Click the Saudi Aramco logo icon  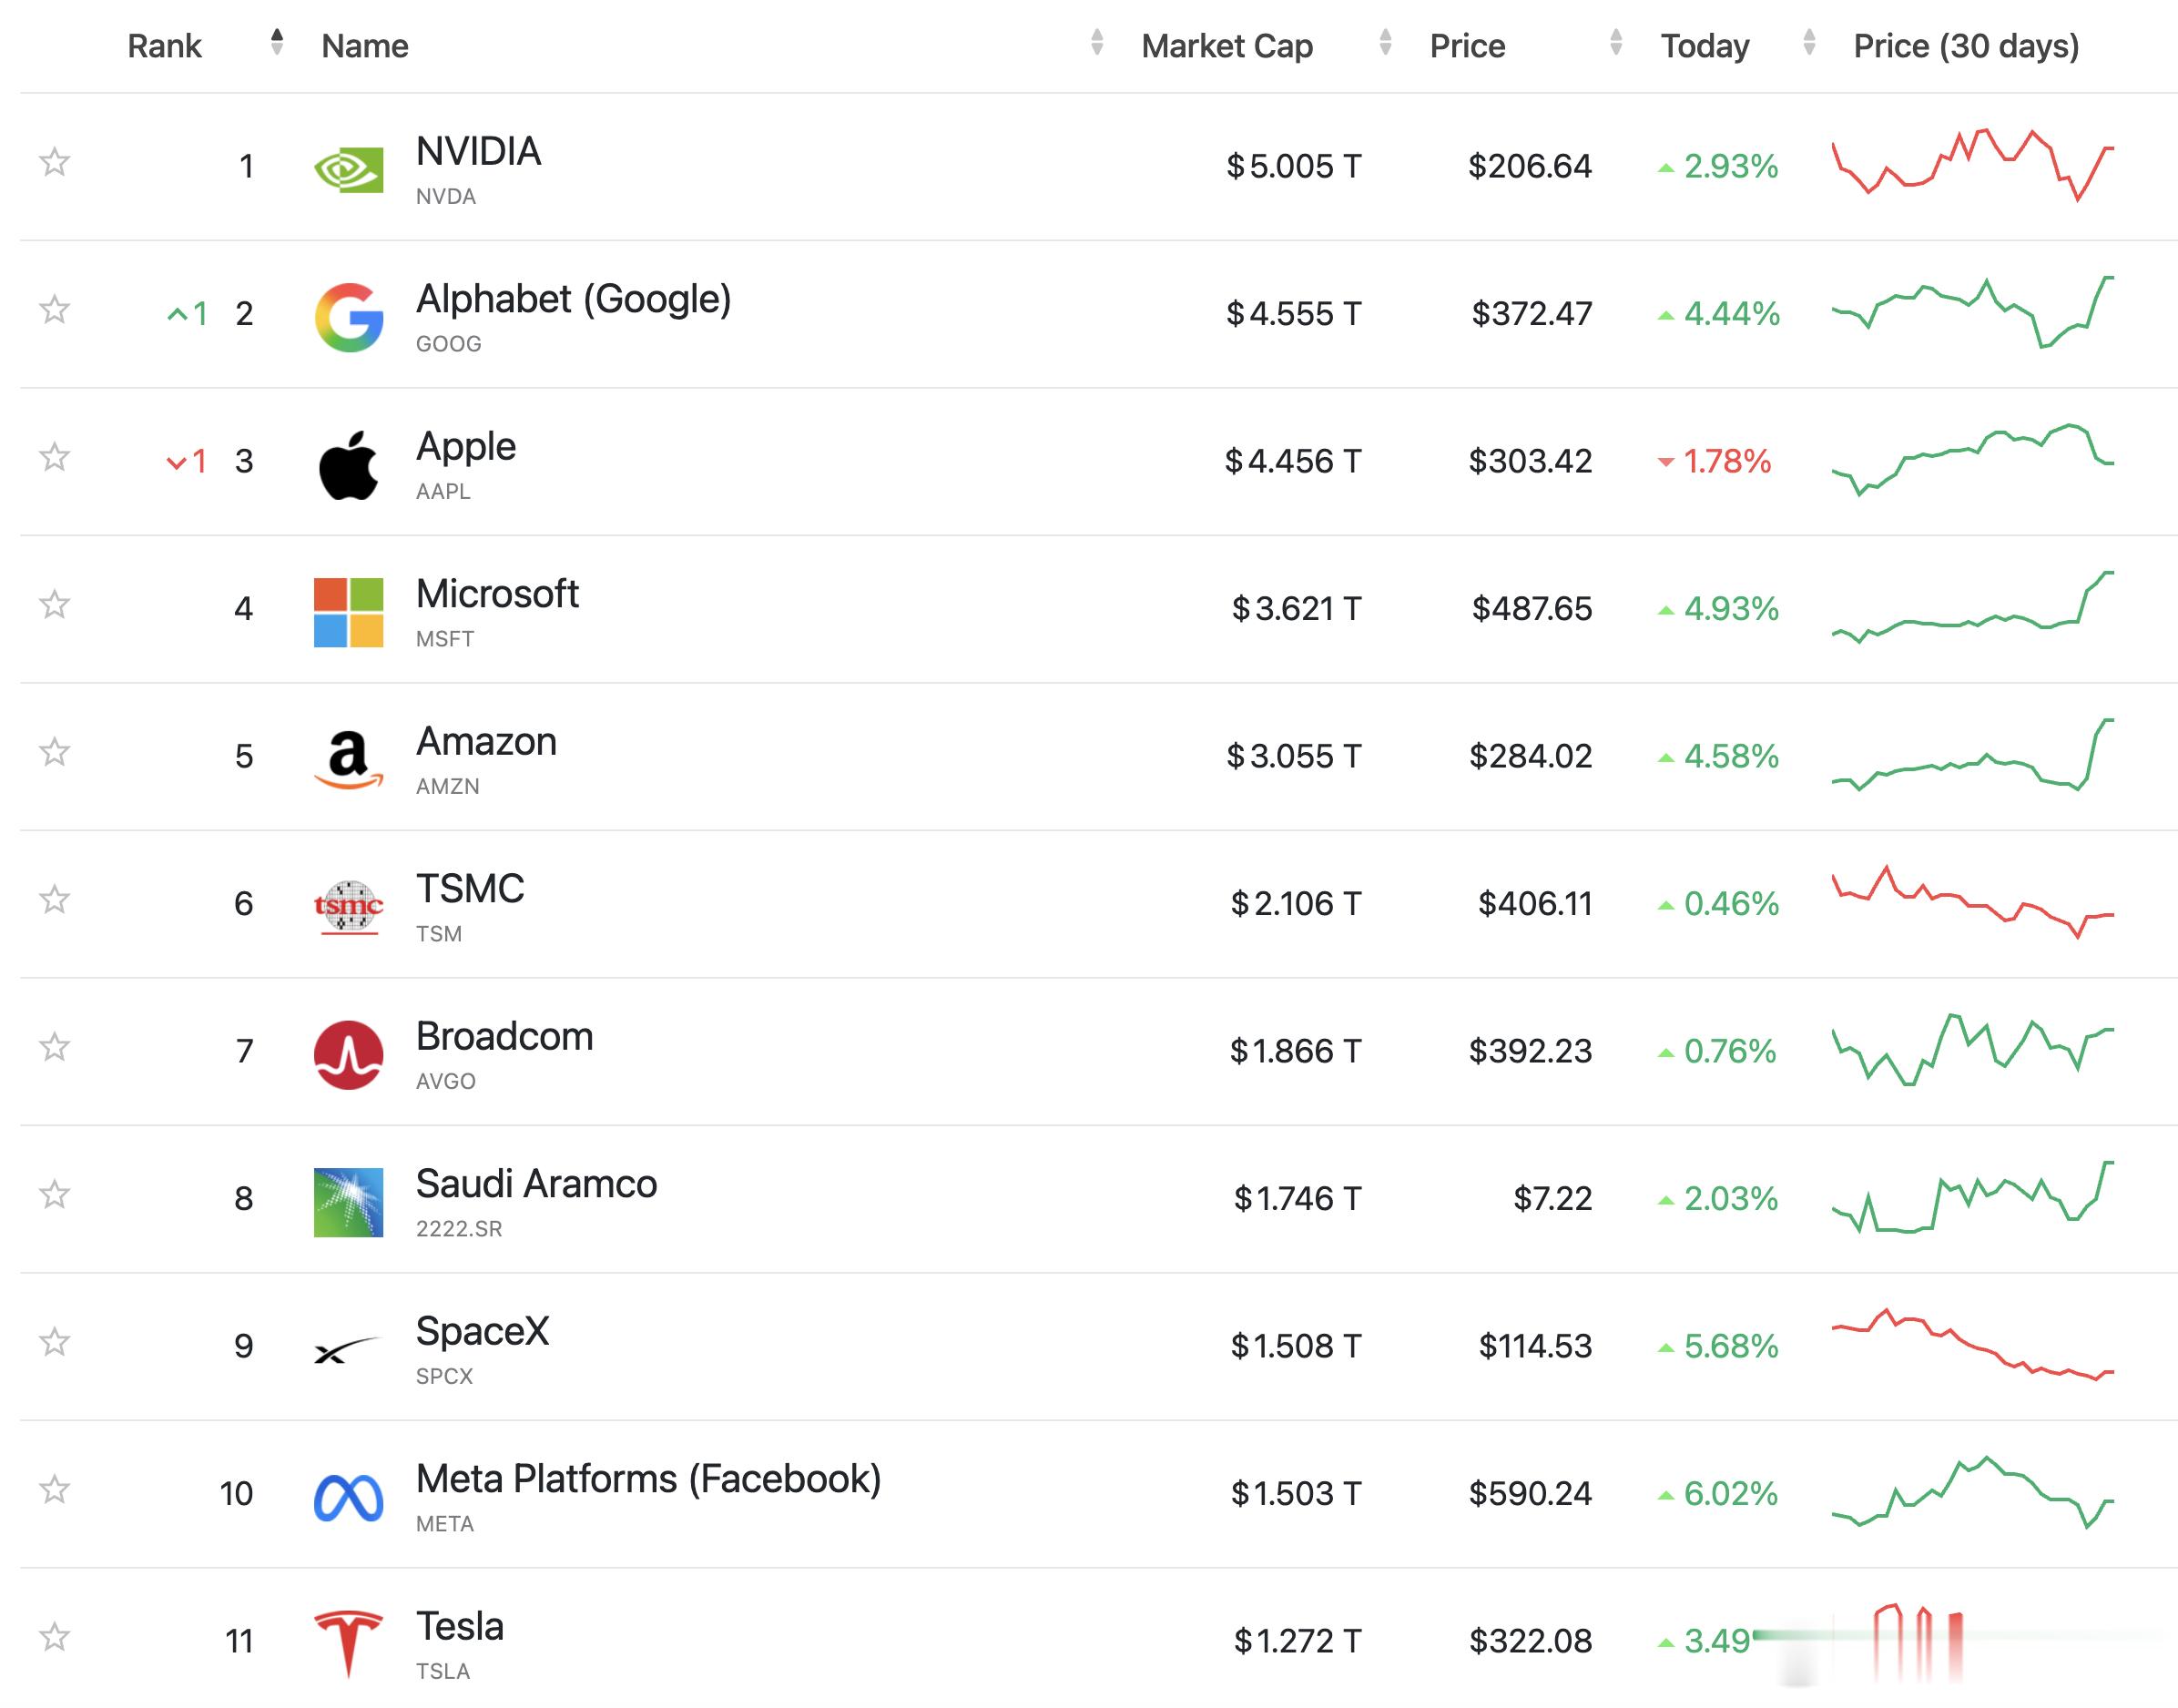click(x=348, y=1202)
